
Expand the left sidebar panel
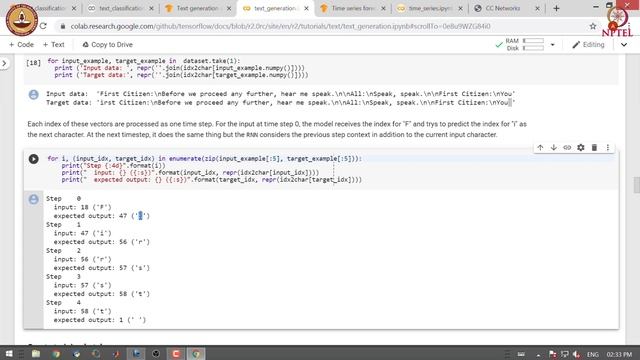(x=4, y=63)
